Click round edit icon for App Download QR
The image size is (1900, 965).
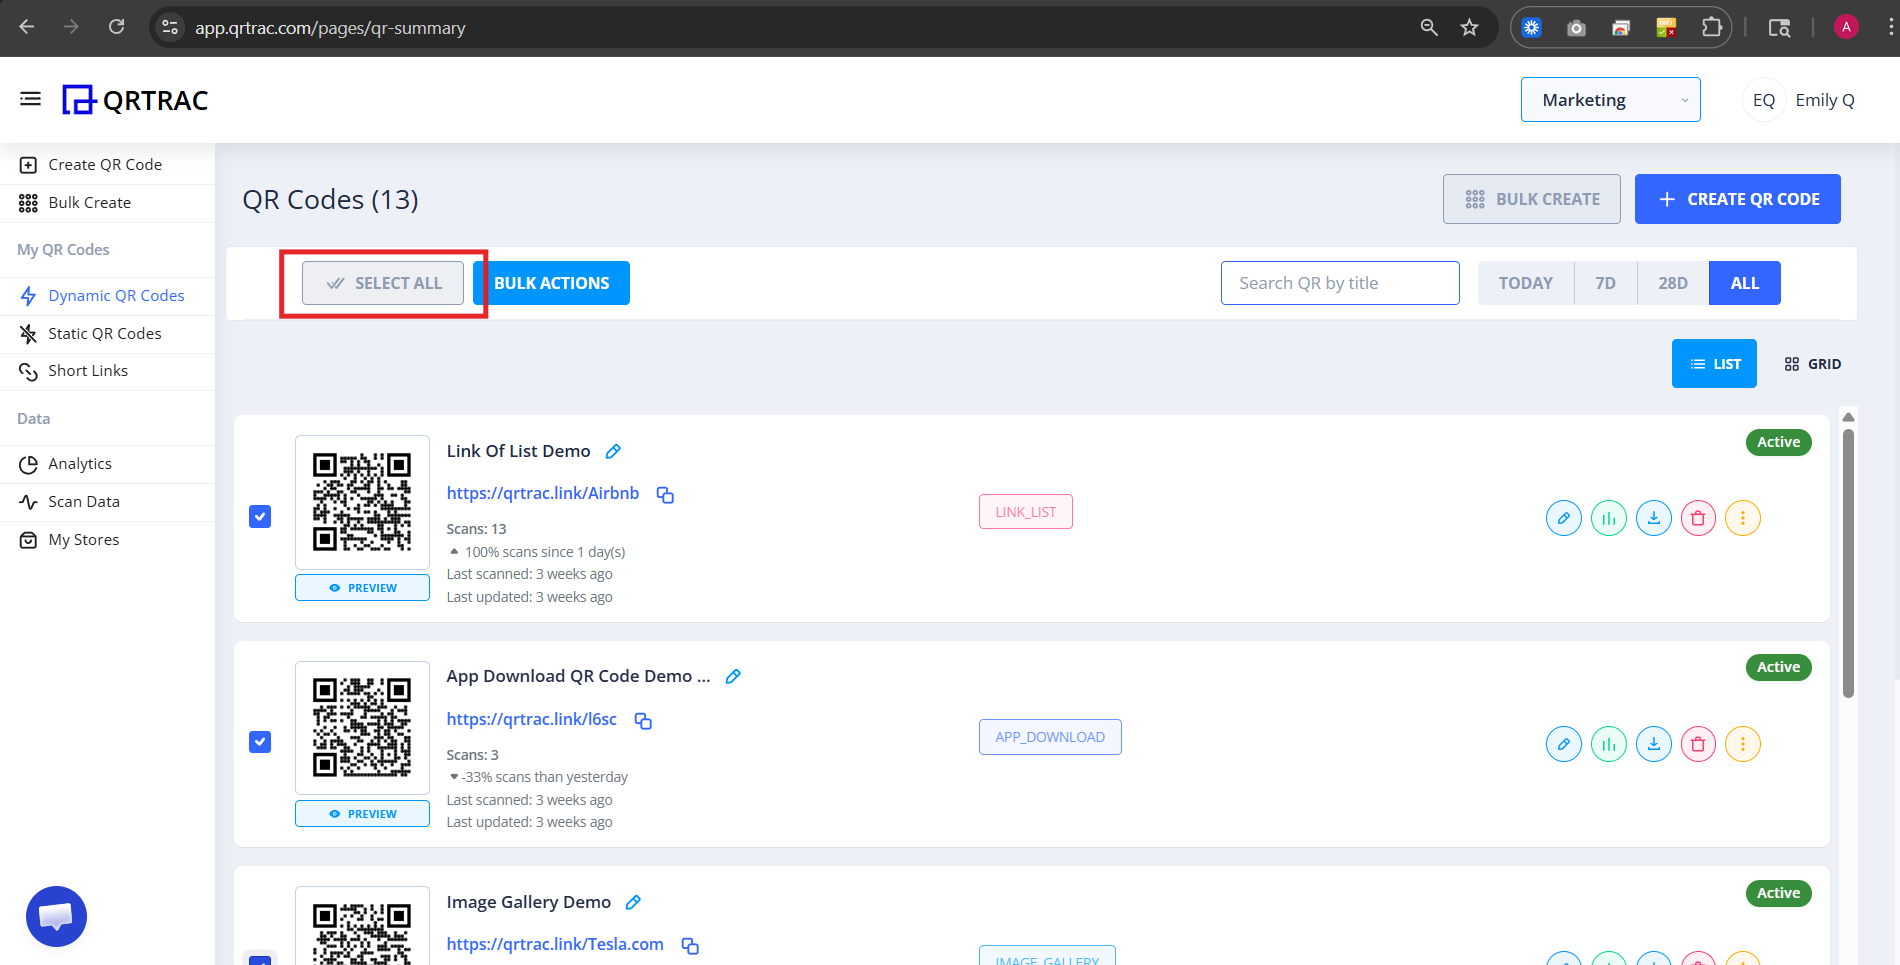pos(1563,744)
